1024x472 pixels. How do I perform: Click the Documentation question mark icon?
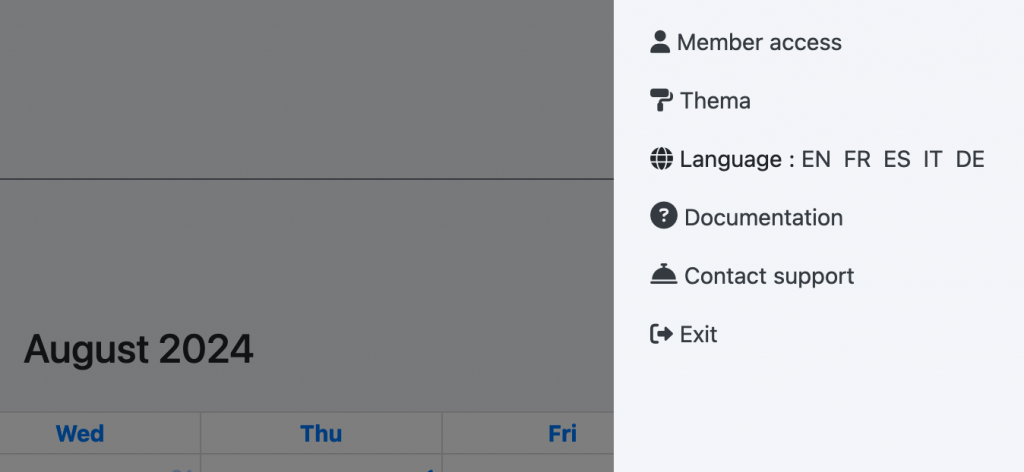664,215
